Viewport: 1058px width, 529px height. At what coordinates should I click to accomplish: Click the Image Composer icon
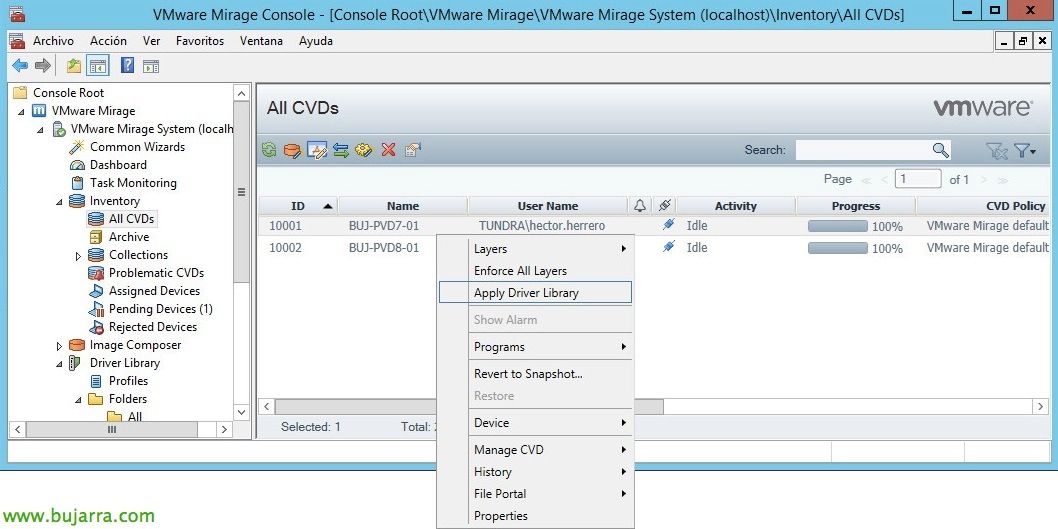tap(78, 345)
